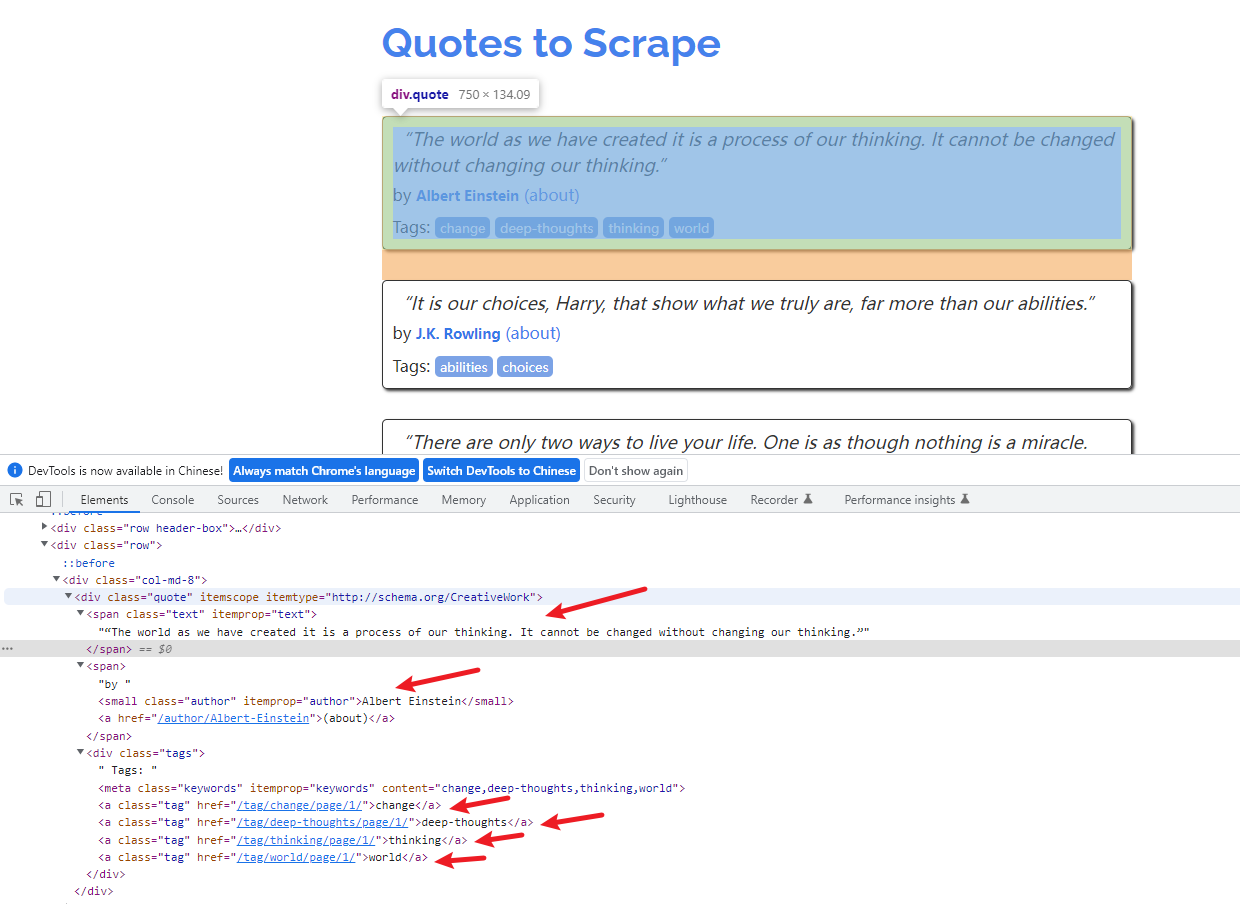This screenshot has height=904, width=1240.
Task: Collapse the div class="tags" node
Action: point(80,752)
